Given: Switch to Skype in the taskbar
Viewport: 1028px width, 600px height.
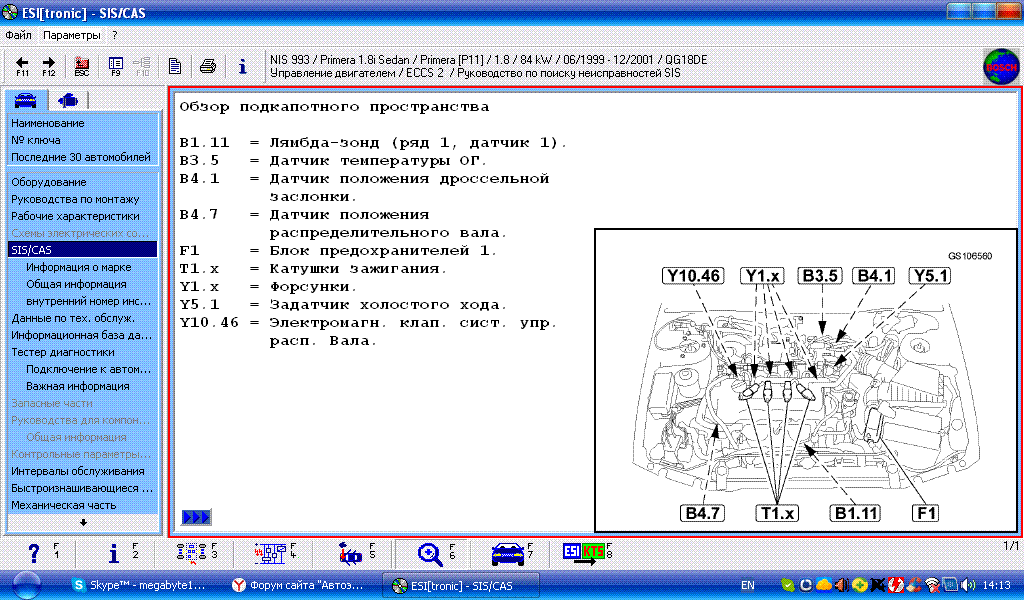Looking at the screenshot, I should [140, 585].
